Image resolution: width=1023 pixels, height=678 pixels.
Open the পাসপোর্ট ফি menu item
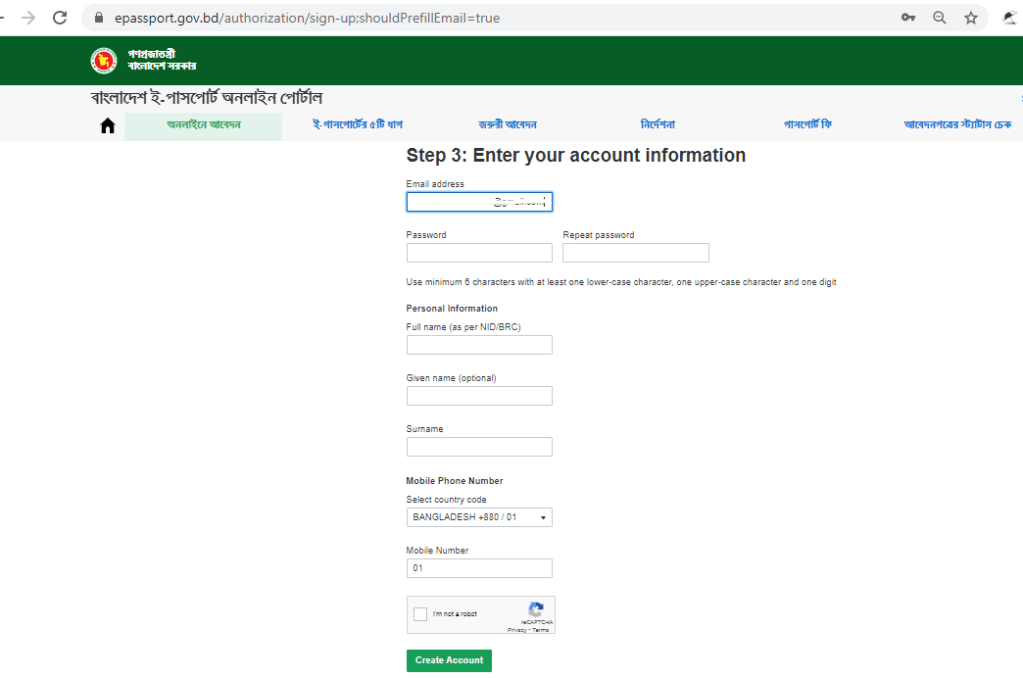pos(809,125)
